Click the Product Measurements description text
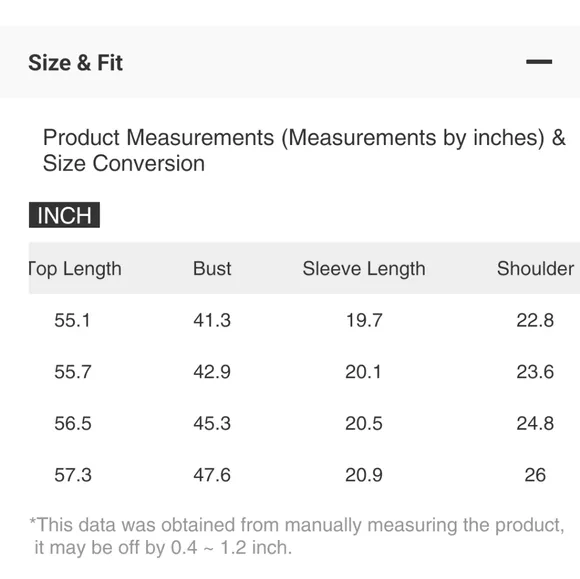The width and height of the screenshot is (580, 579). pyautogui.click(x=304, y=150)
